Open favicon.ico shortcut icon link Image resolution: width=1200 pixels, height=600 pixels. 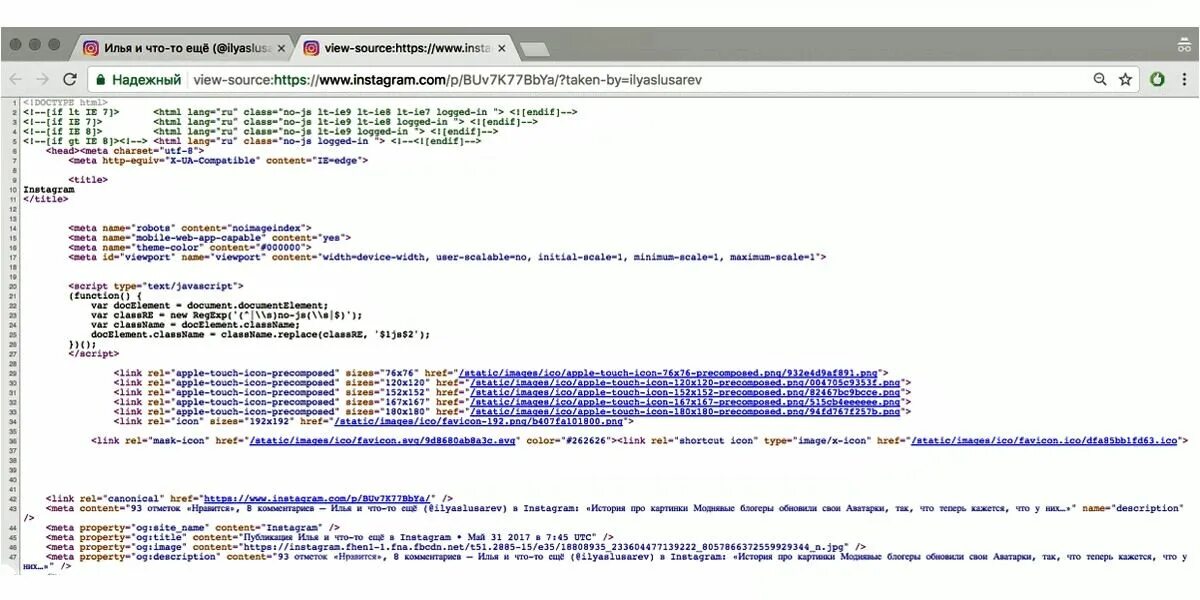(1044, 440)
